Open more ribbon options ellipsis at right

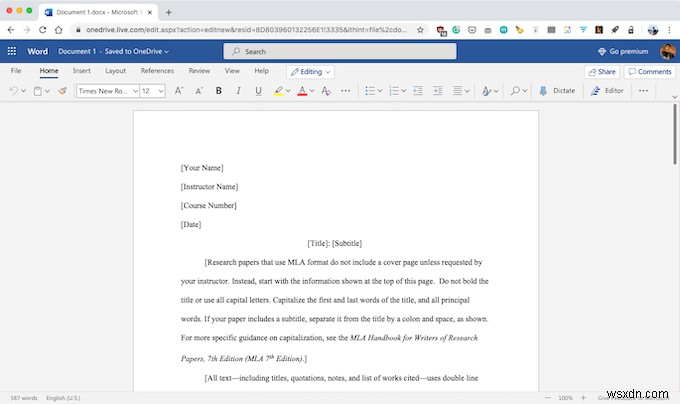pyautogui.click(x=644, y=91)
